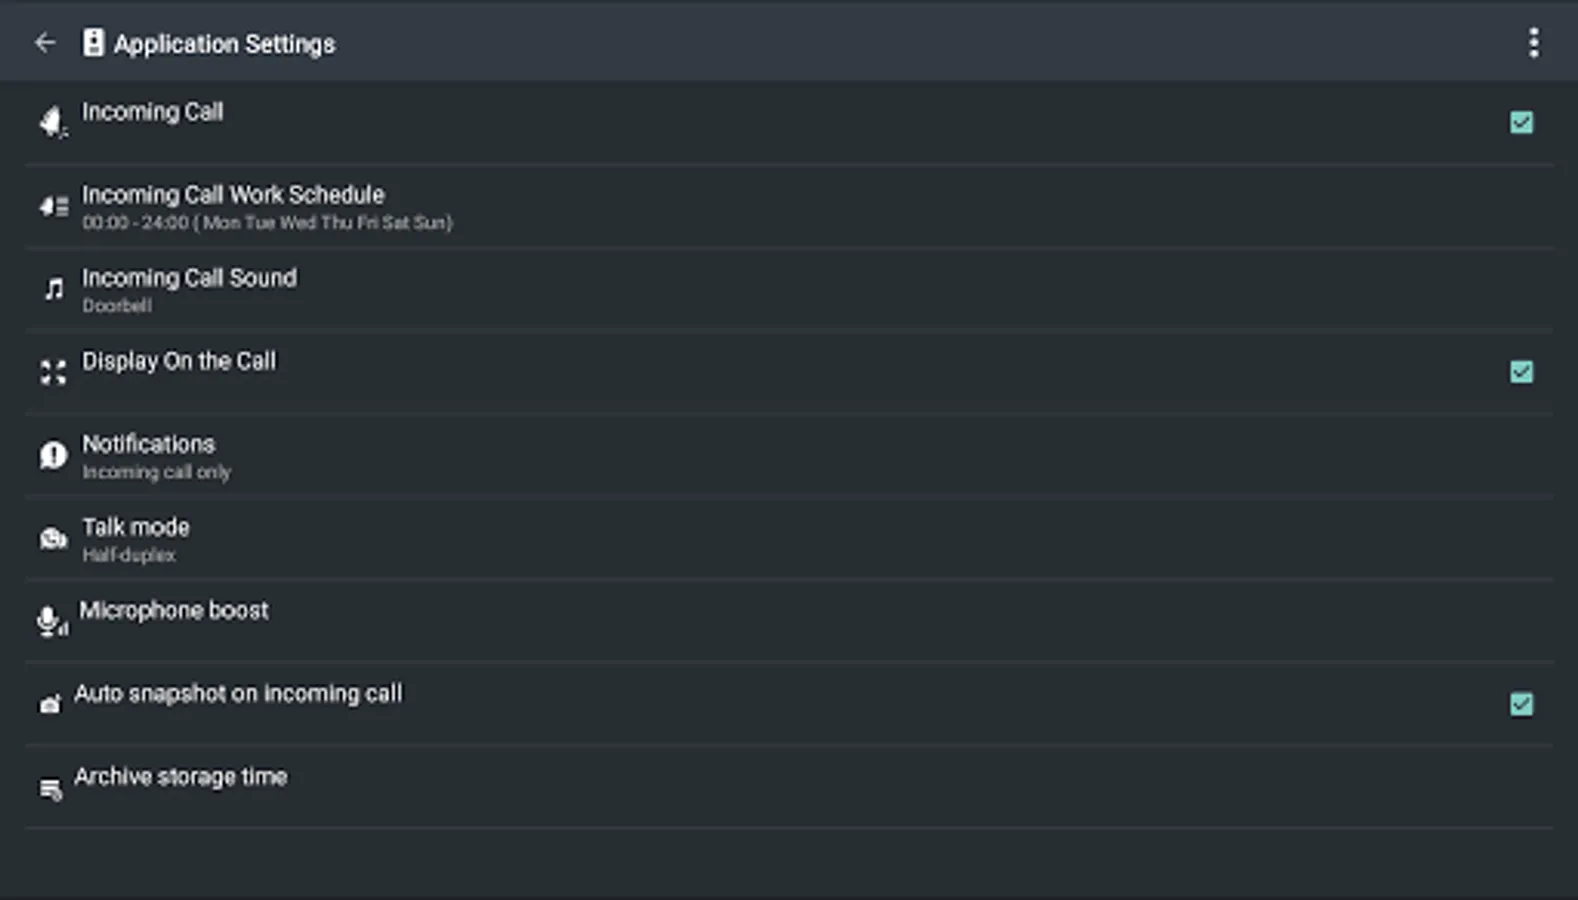Click the back arrow in header

45,43
